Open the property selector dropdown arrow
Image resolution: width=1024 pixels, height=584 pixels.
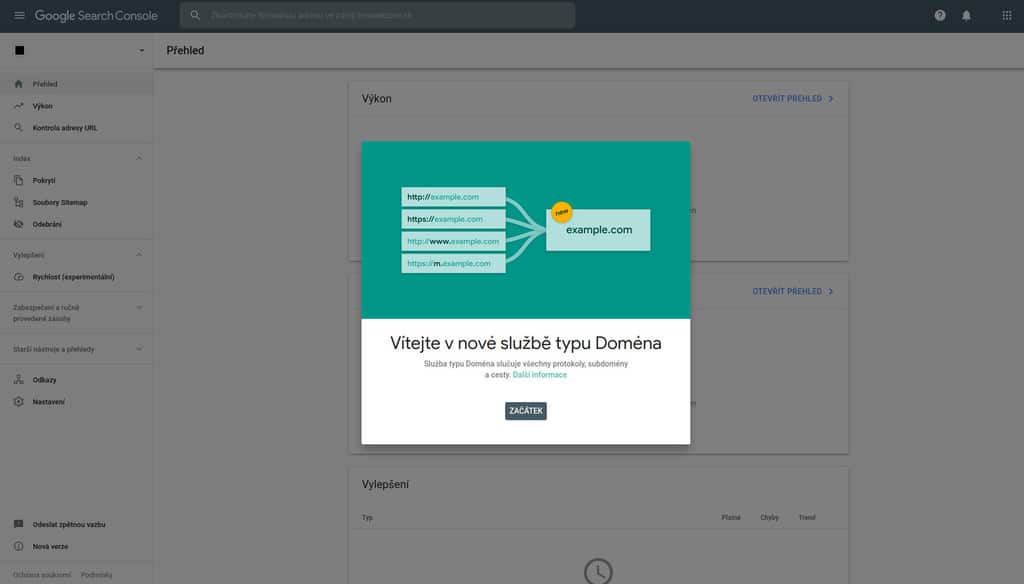coord(141,50)
